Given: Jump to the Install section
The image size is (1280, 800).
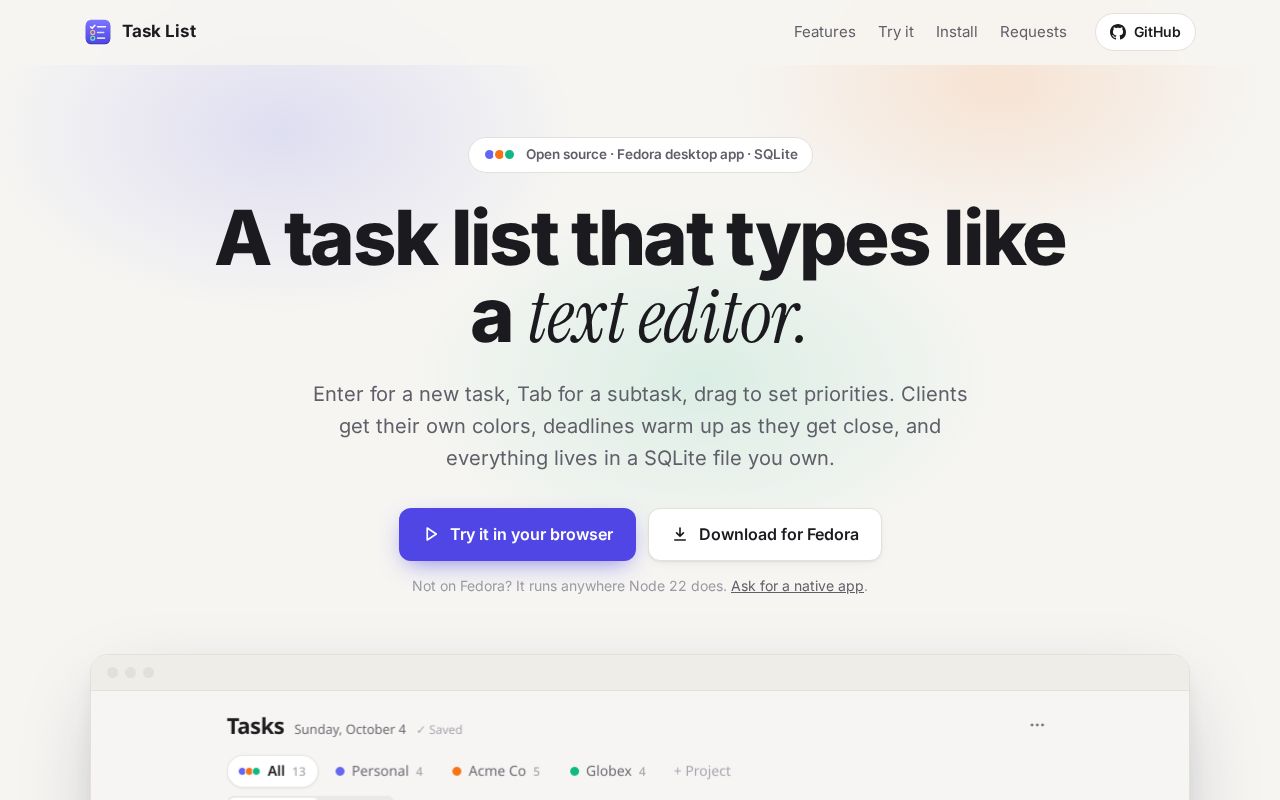Looking at the screenshot, I should point(957,32).
